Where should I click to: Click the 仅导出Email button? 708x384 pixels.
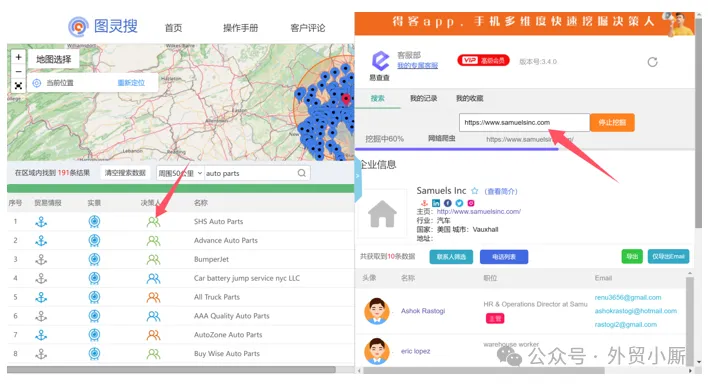pos(669,257)
